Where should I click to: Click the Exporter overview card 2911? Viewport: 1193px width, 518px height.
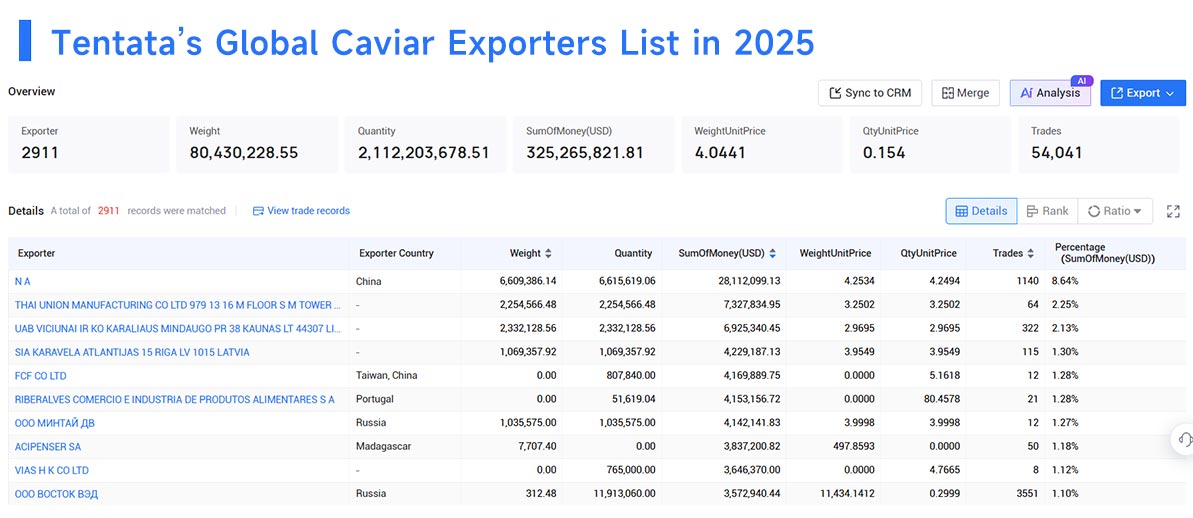(x=88, y=144)
